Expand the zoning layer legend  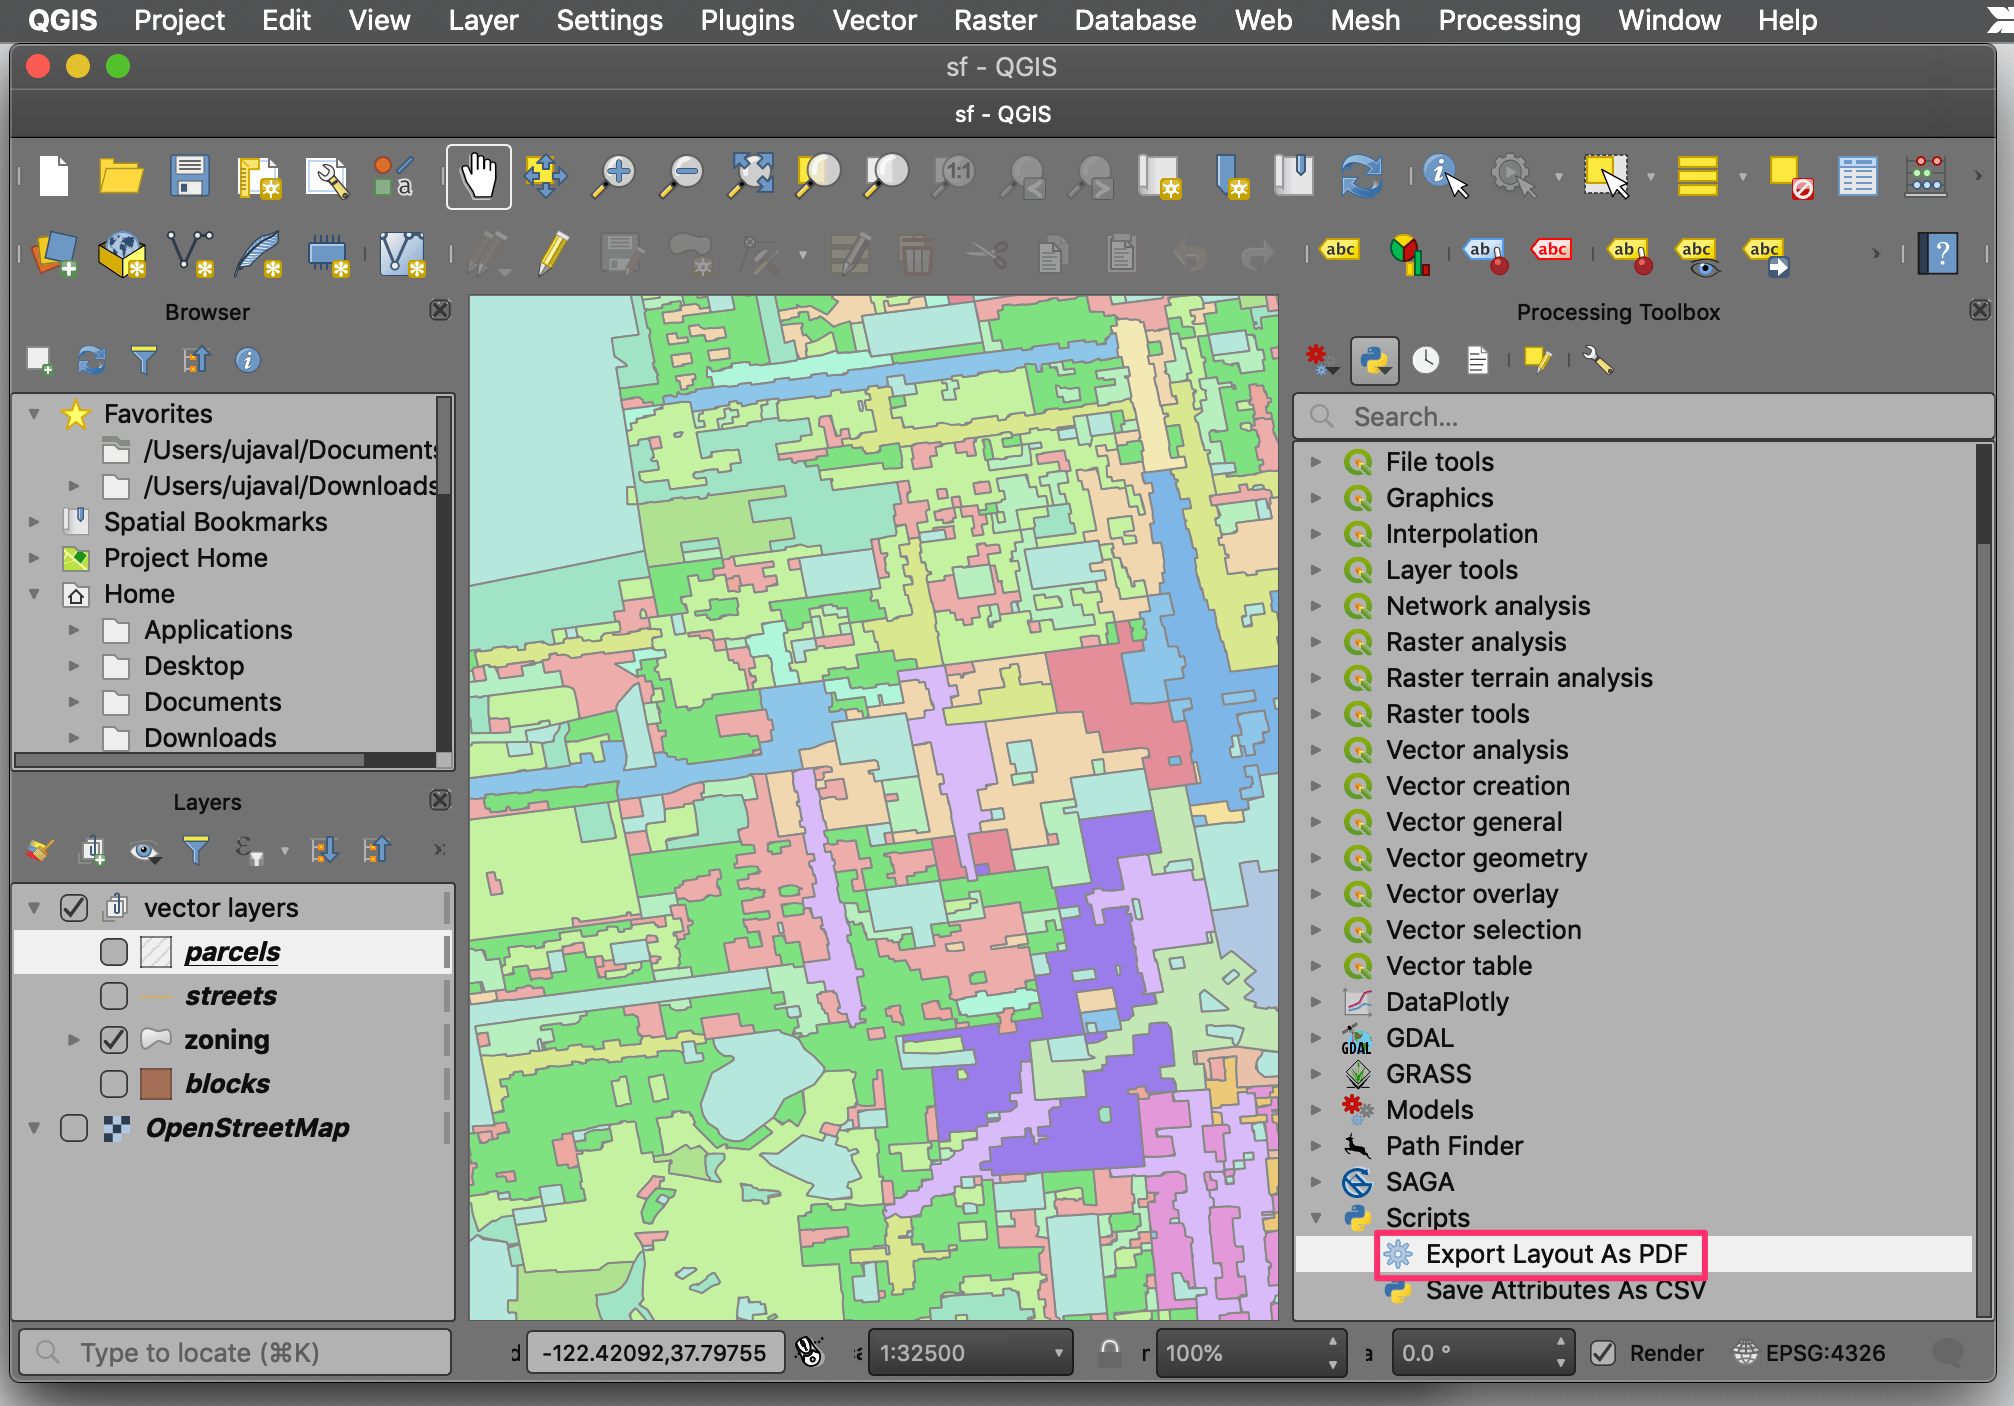74,1040
